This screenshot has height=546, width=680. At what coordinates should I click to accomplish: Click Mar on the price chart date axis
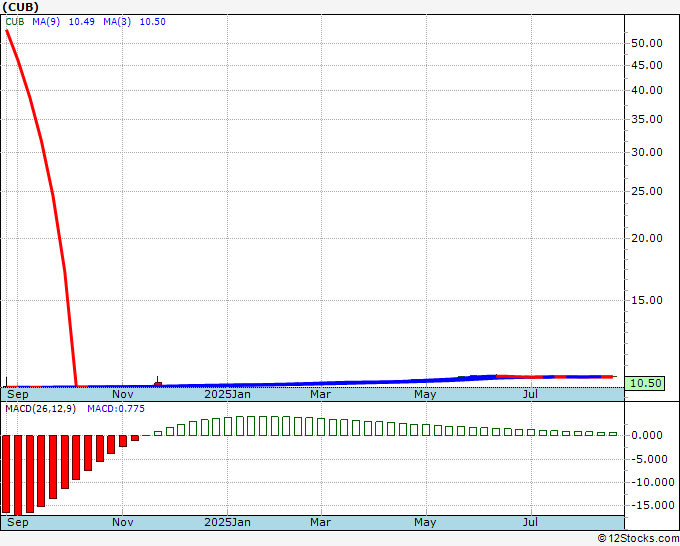320,394
